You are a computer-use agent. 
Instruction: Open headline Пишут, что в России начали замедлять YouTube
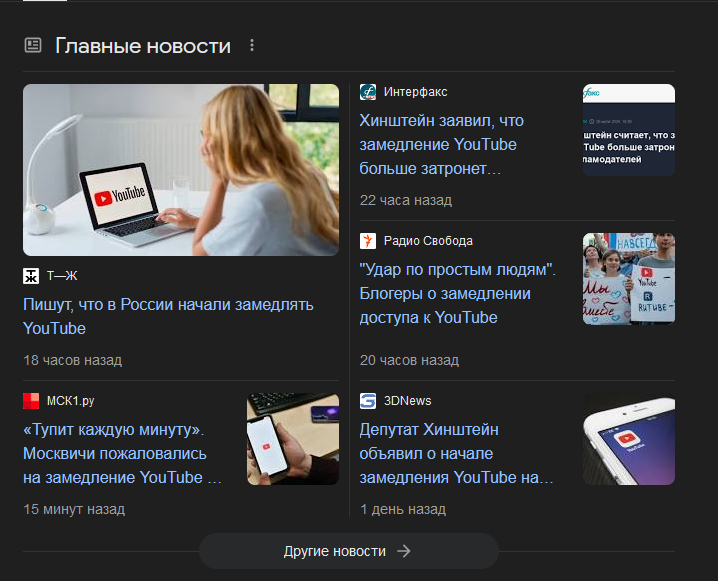pyautogui.click(x=168, y=316)
